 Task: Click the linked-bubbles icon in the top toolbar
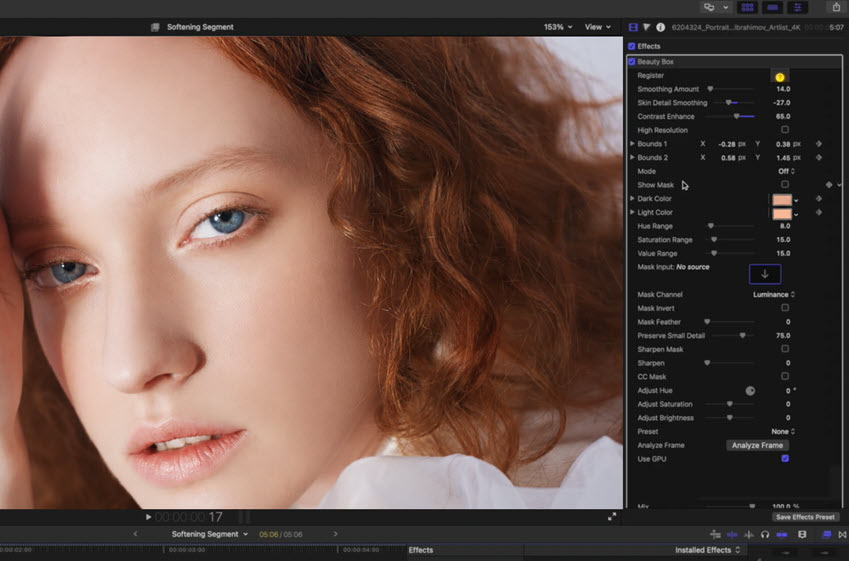point(709,7)
